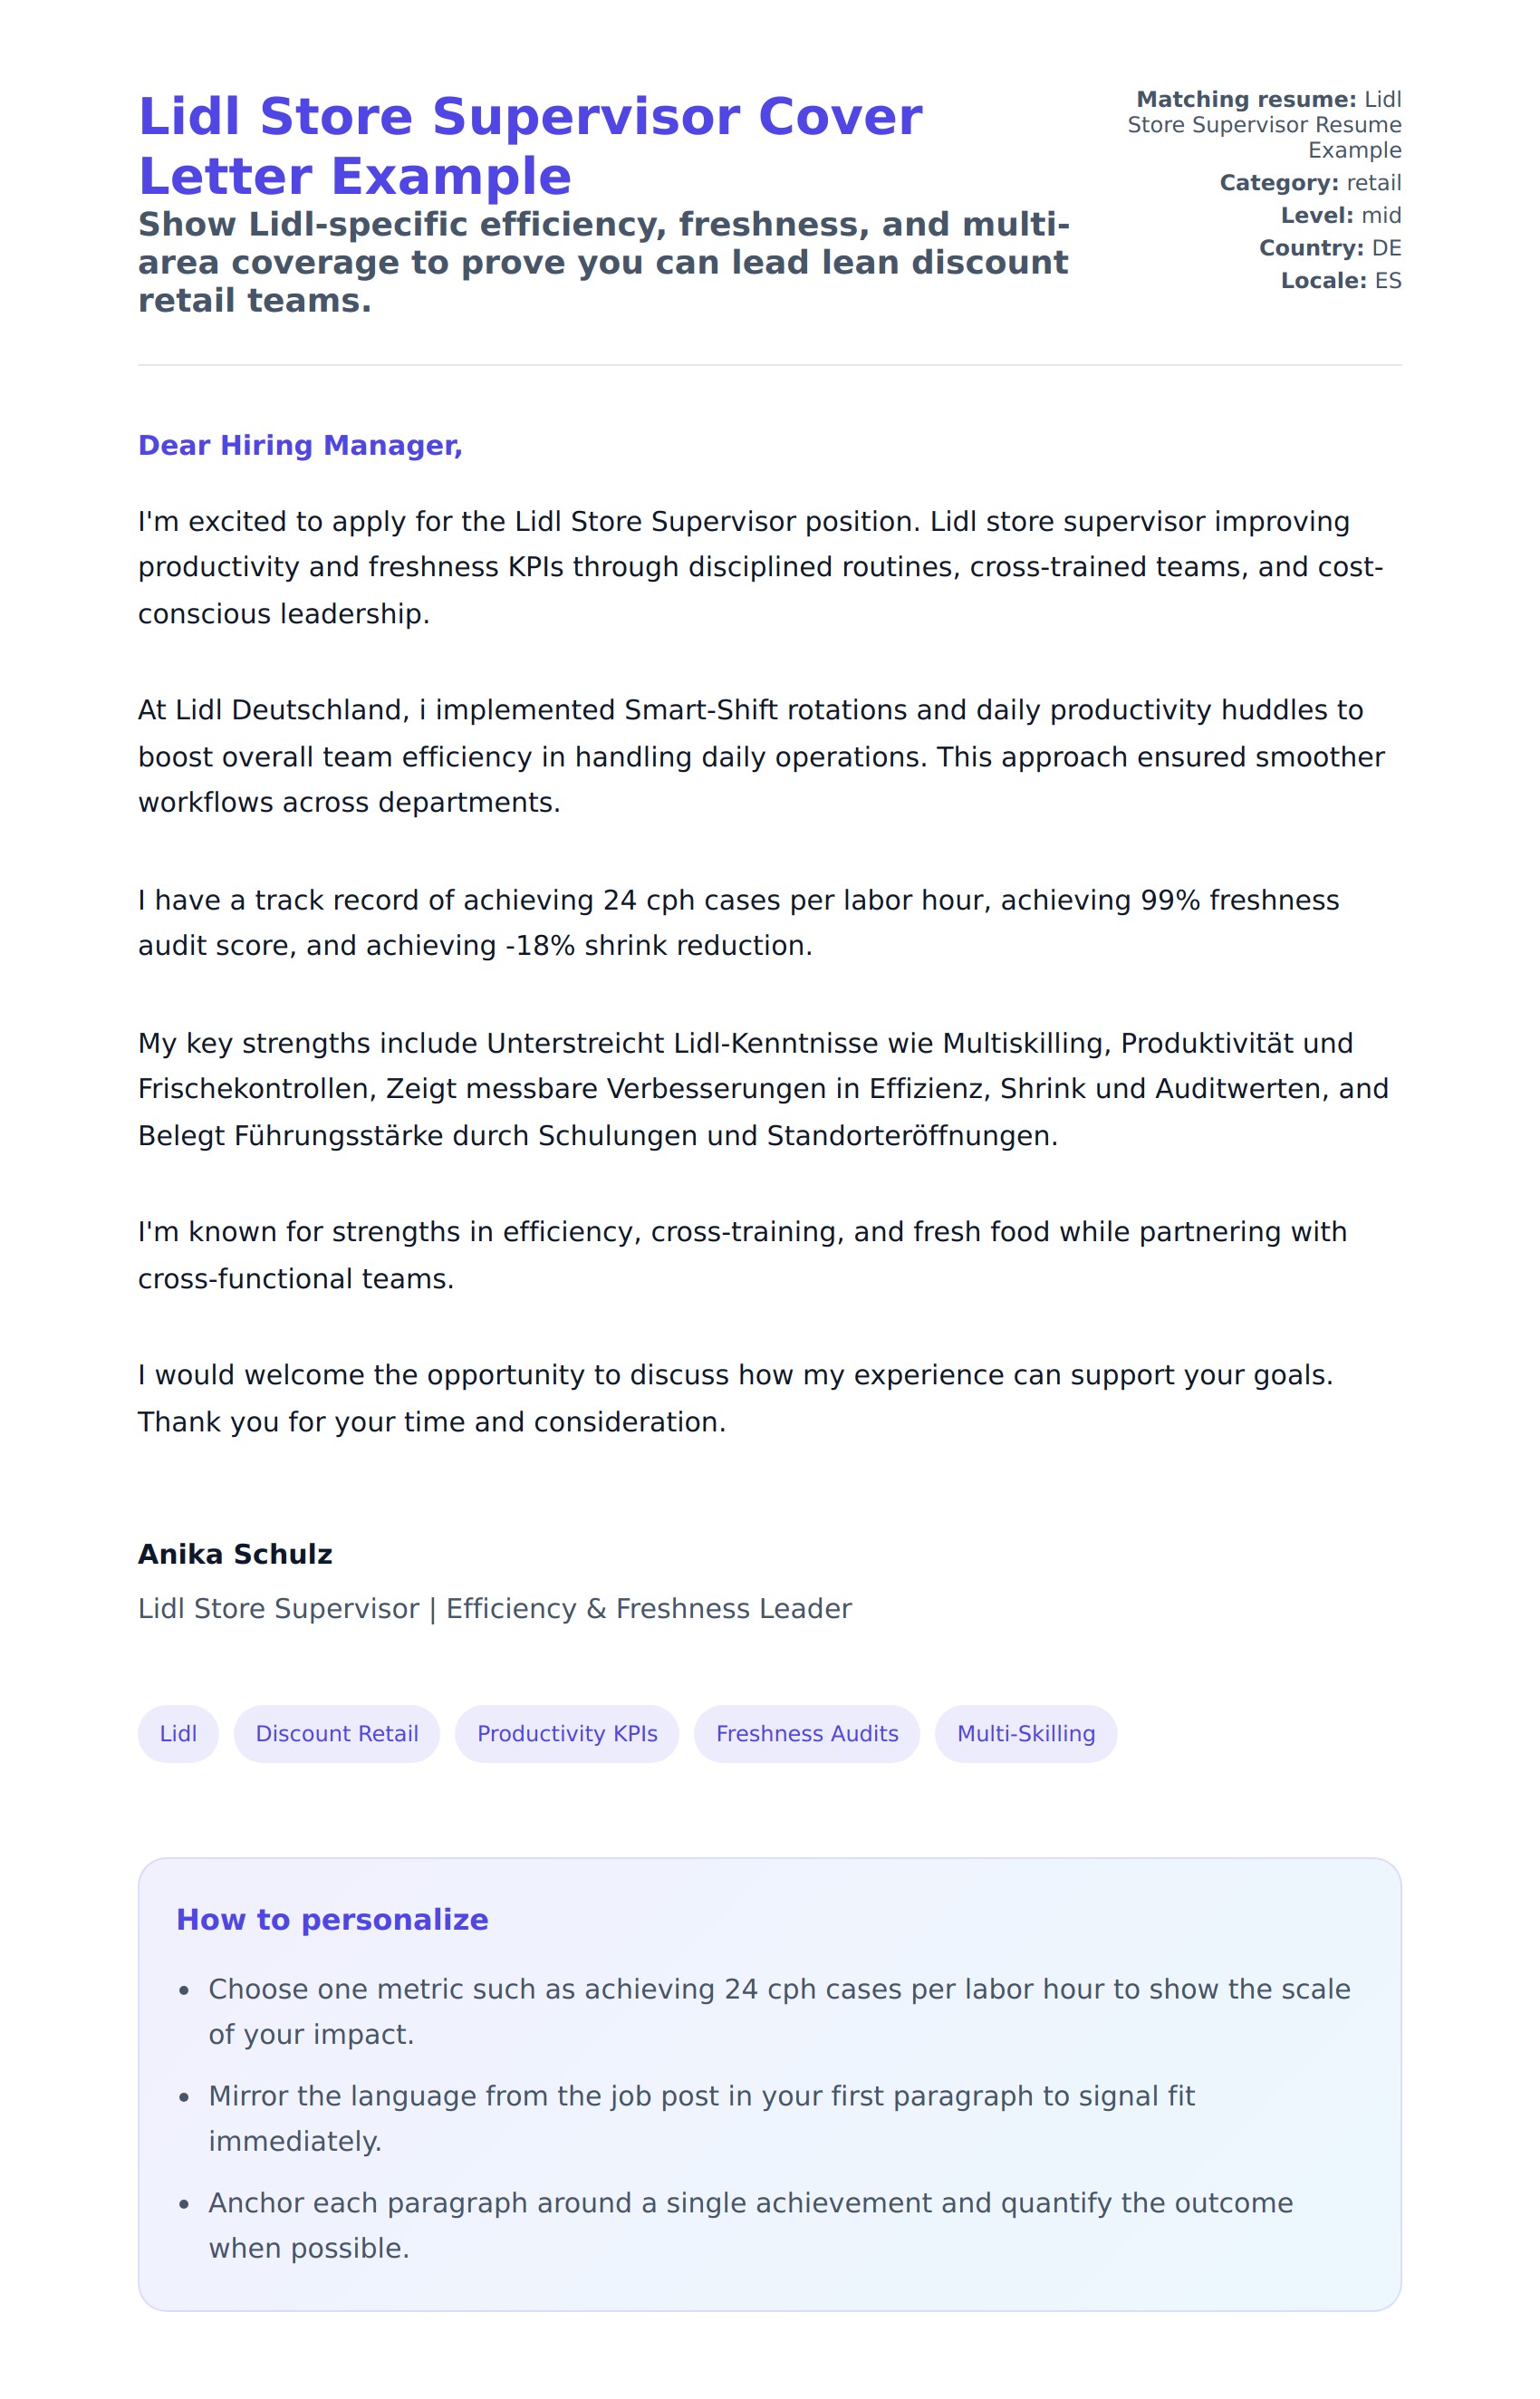Viewport: 1540px width, 2399px height.
Task: Click the paragraph starting "At Lidl Deutschland"
Action: (760, 756)
